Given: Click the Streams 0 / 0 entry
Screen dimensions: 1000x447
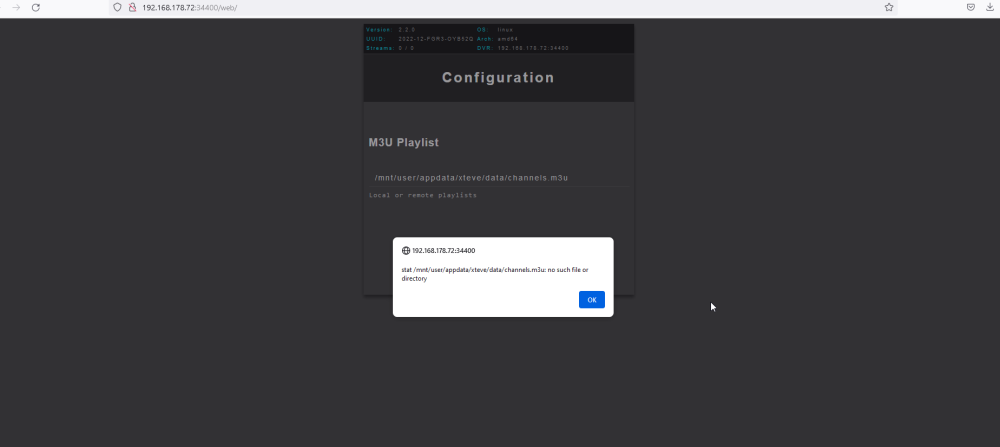Looking at the screenshot, I should pos(390,48).
